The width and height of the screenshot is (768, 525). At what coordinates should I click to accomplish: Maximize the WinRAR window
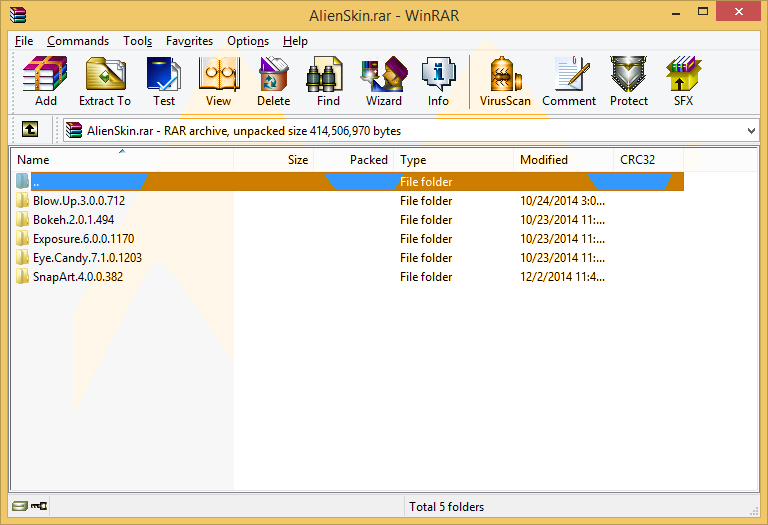[x=703, y=12]
